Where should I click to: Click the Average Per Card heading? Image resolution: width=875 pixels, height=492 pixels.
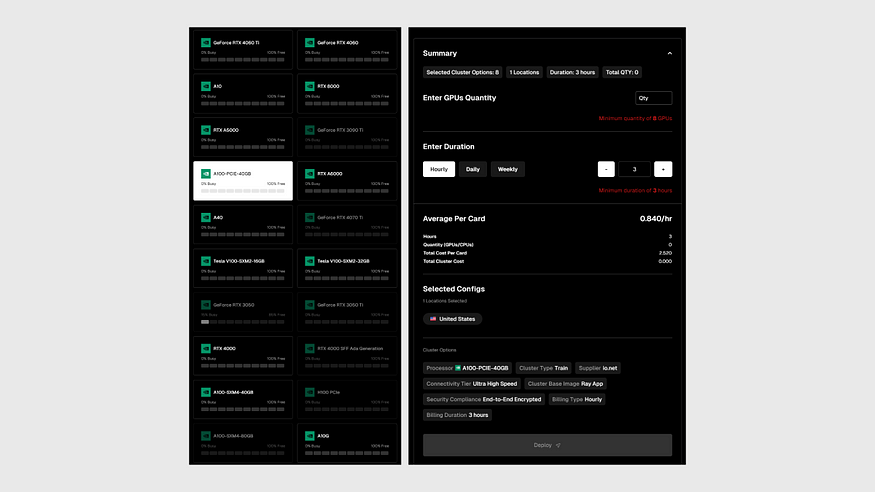(454, 219)
